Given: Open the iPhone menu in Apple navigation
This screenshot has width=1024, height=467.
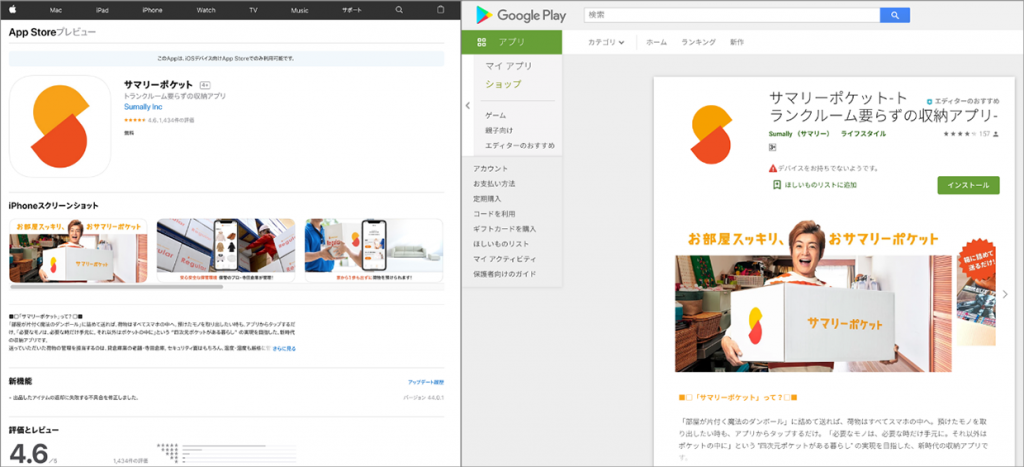Looking at the screenshot, I should (x=152, y=10).
